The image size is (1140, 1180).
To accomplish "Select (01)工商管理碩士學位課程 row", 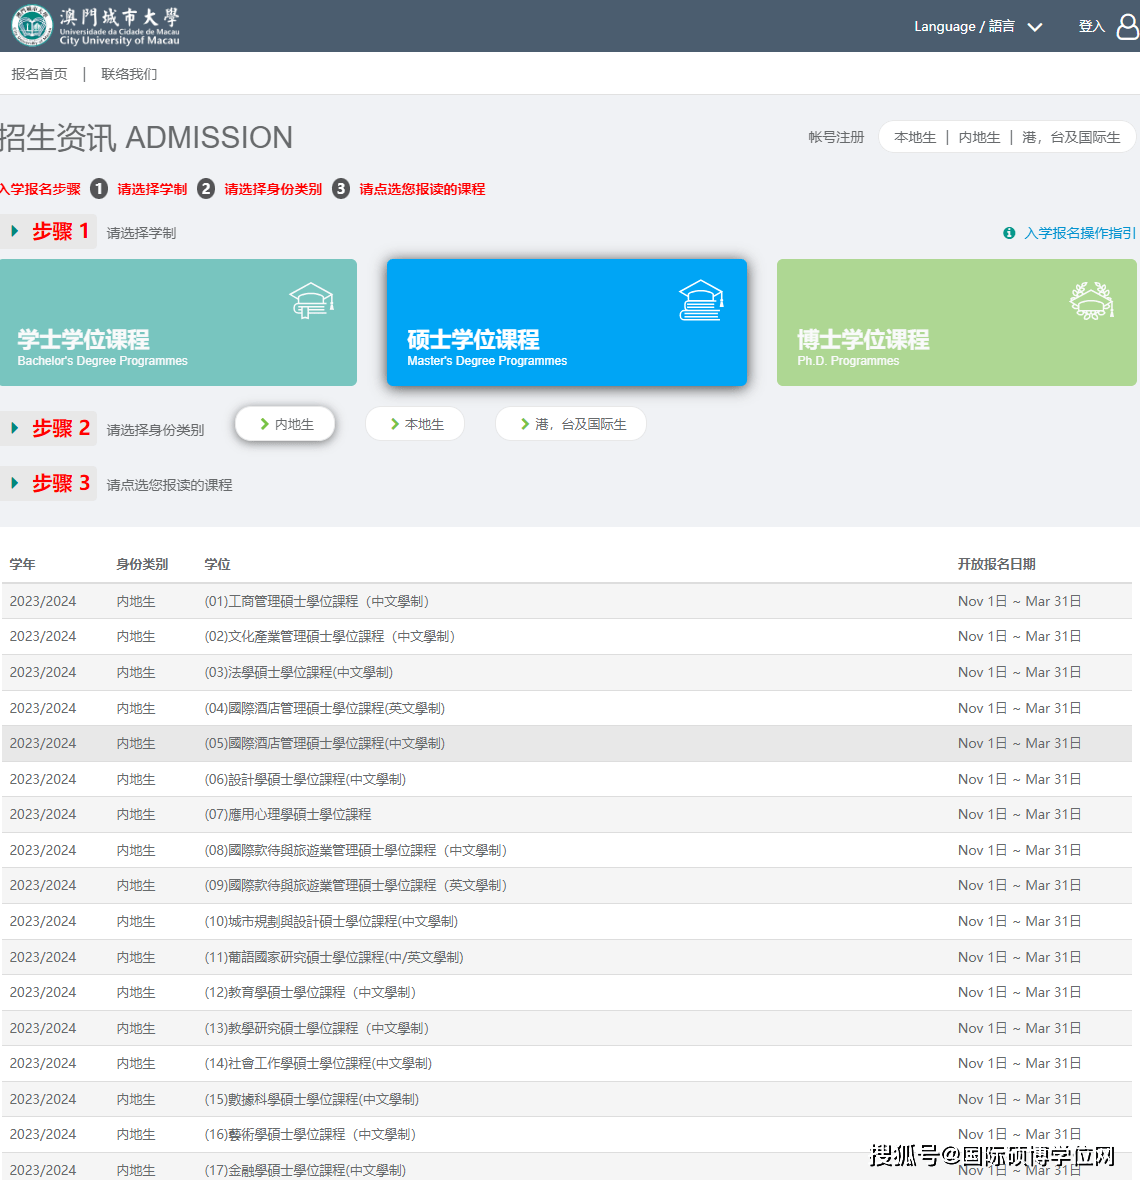I will (x=567, y=601).
